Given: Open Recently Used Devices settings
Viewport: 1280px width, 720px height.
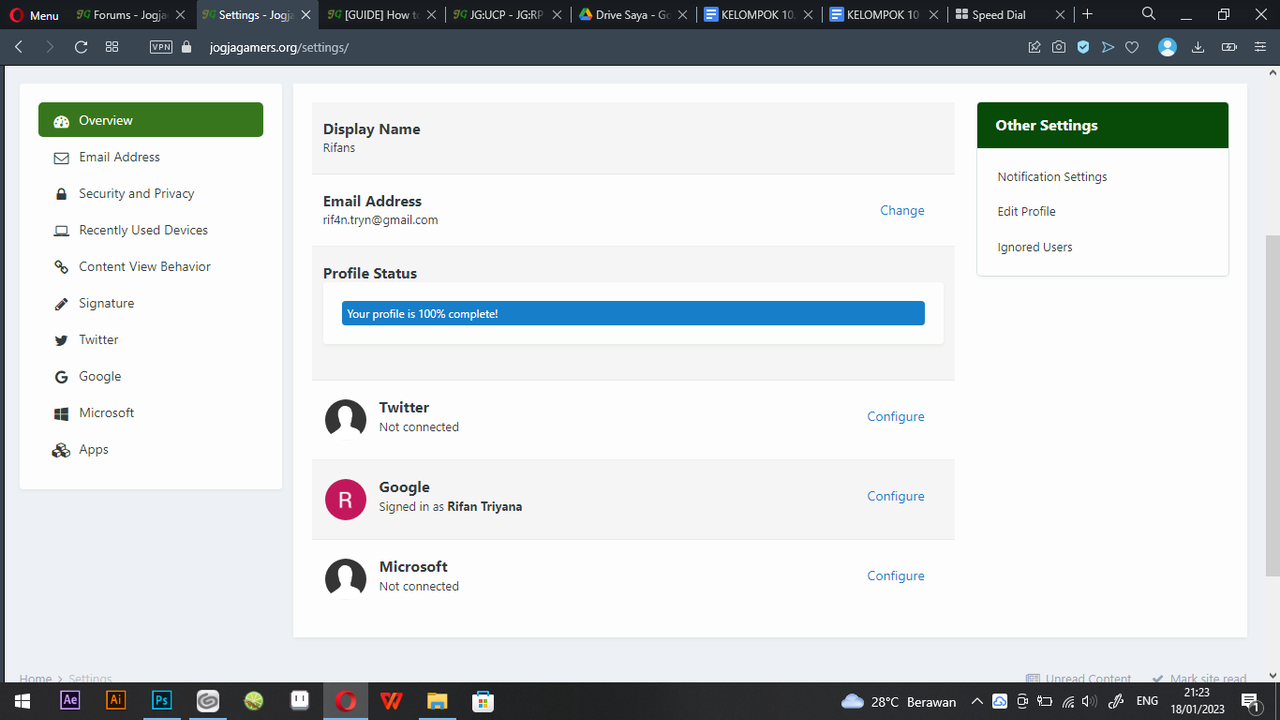Looking at the screenshot, I should 151,230.
